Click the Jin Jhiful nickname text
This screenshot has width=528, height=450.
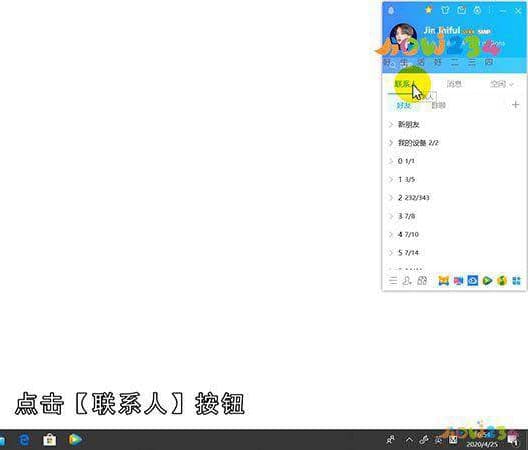(441, 30)
